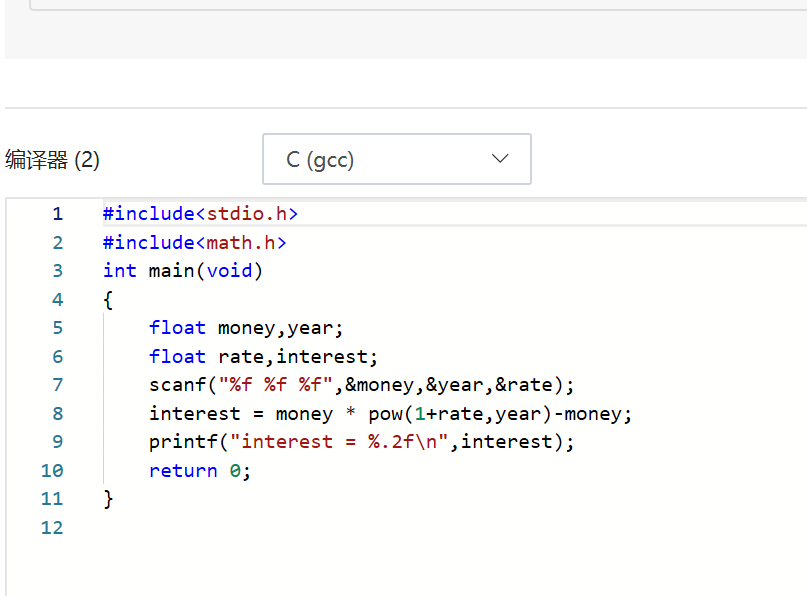Click the printf statement on line 9
Screen dimensions: 807x596
[x=361, y=442]
